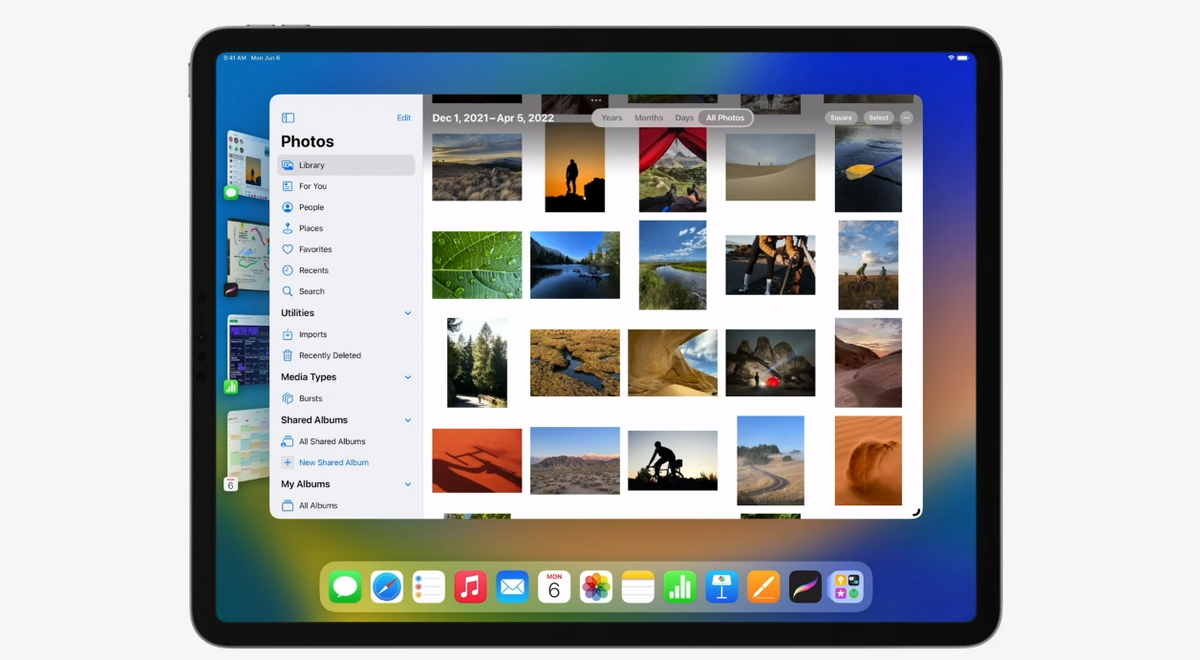The height and width of the screenshot is (660, 1200).
Task: Collapse the Media Types section
Action: 408,377
